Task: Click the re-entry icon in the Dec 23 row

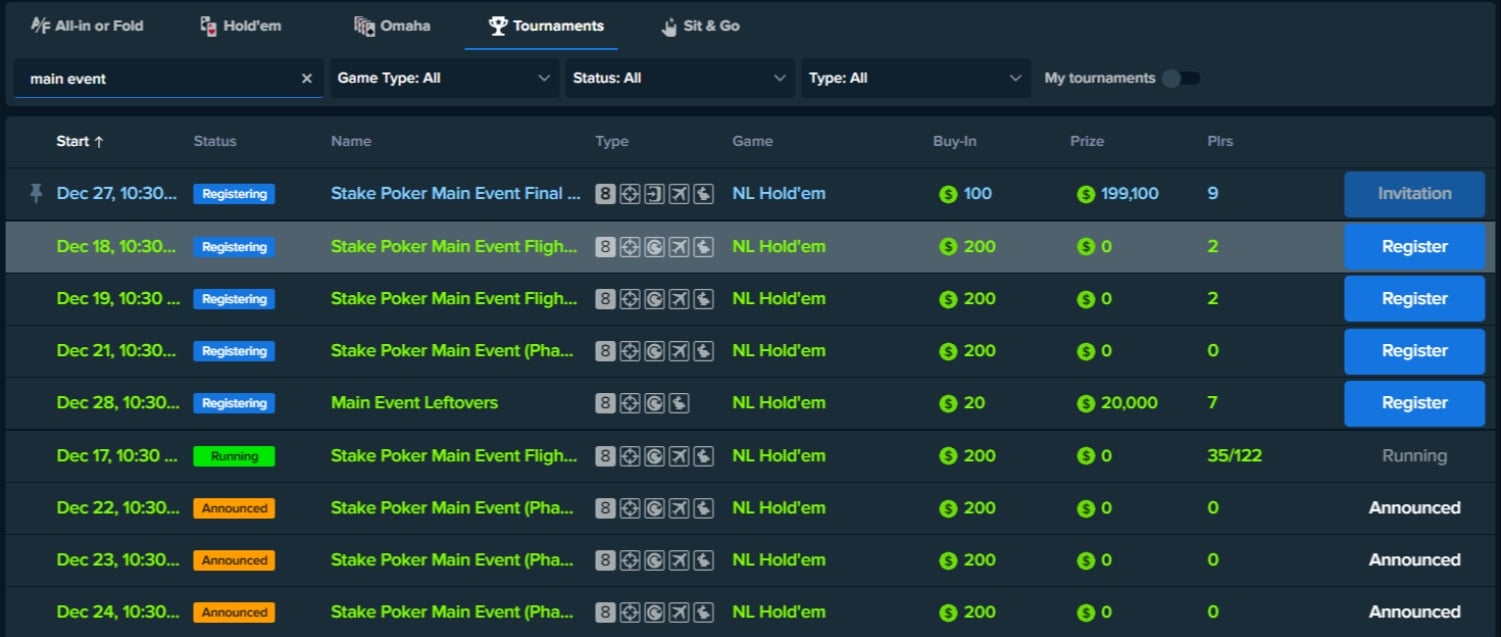Action: click(654, 560)
